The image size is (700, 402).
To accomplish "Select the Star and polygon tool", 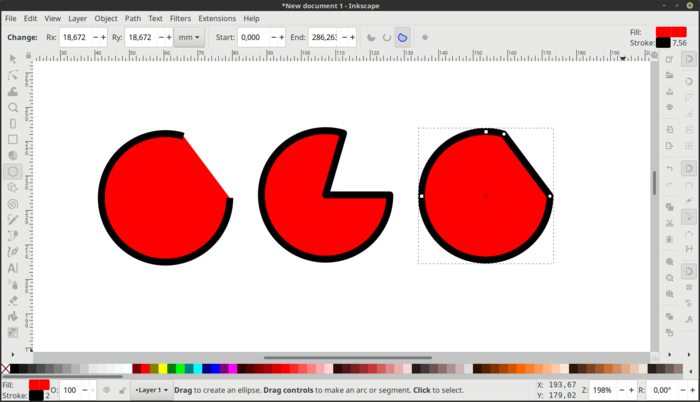I will point(12,188).
